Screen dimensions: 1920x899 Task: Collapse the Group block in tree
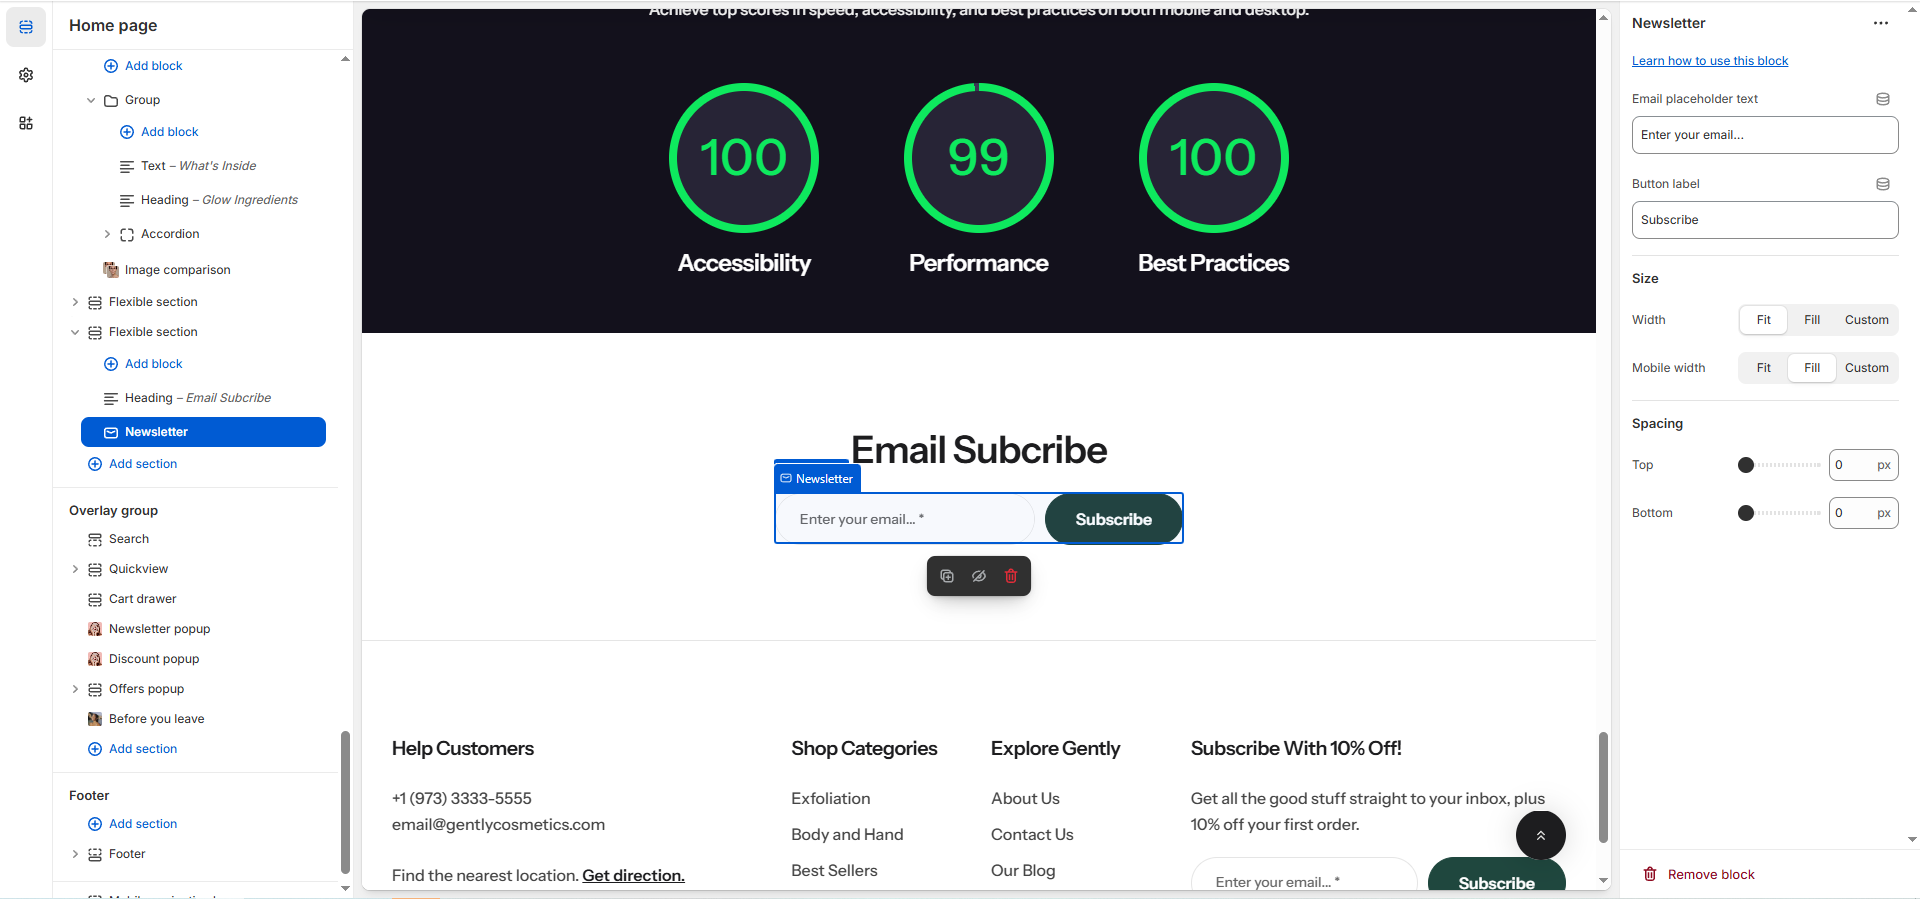pos(91,100)
